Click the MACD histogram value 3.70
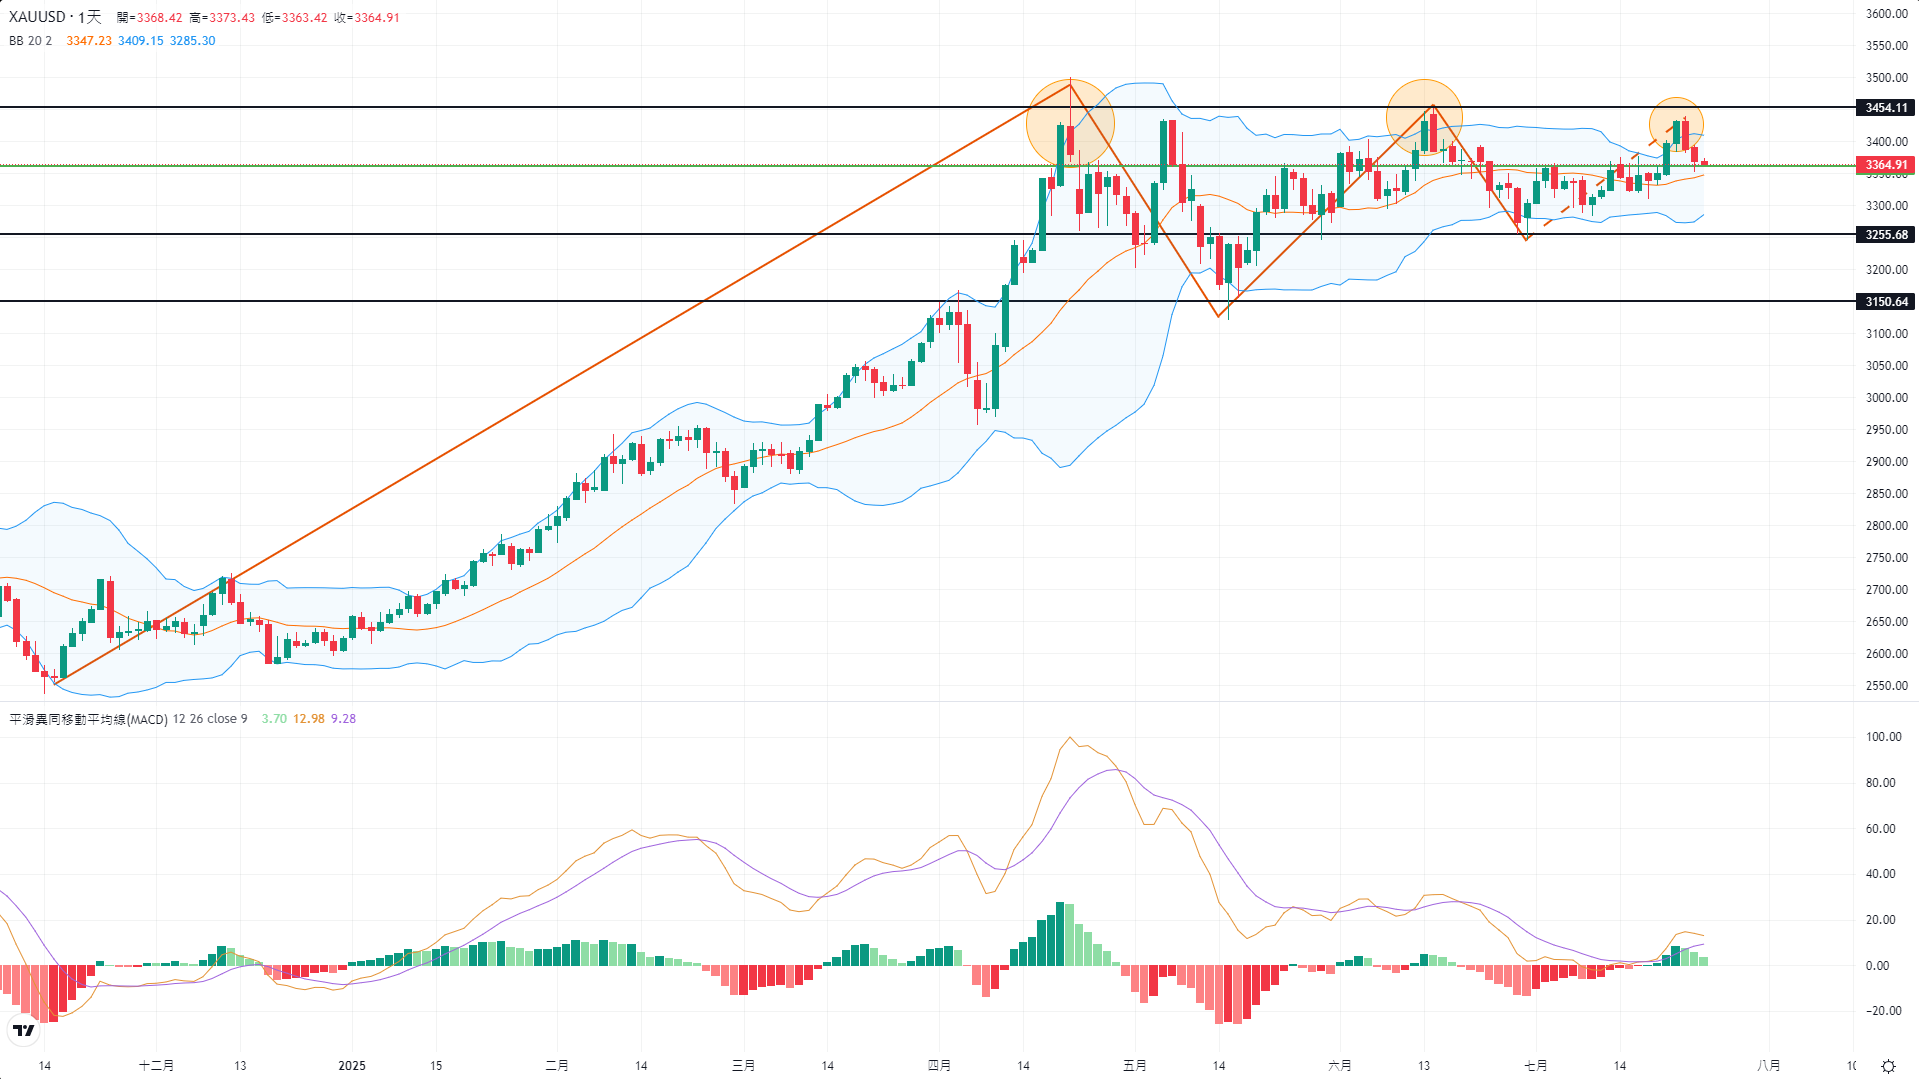This screenshot has height=1079, width=1919. click(x=274, y=719)
